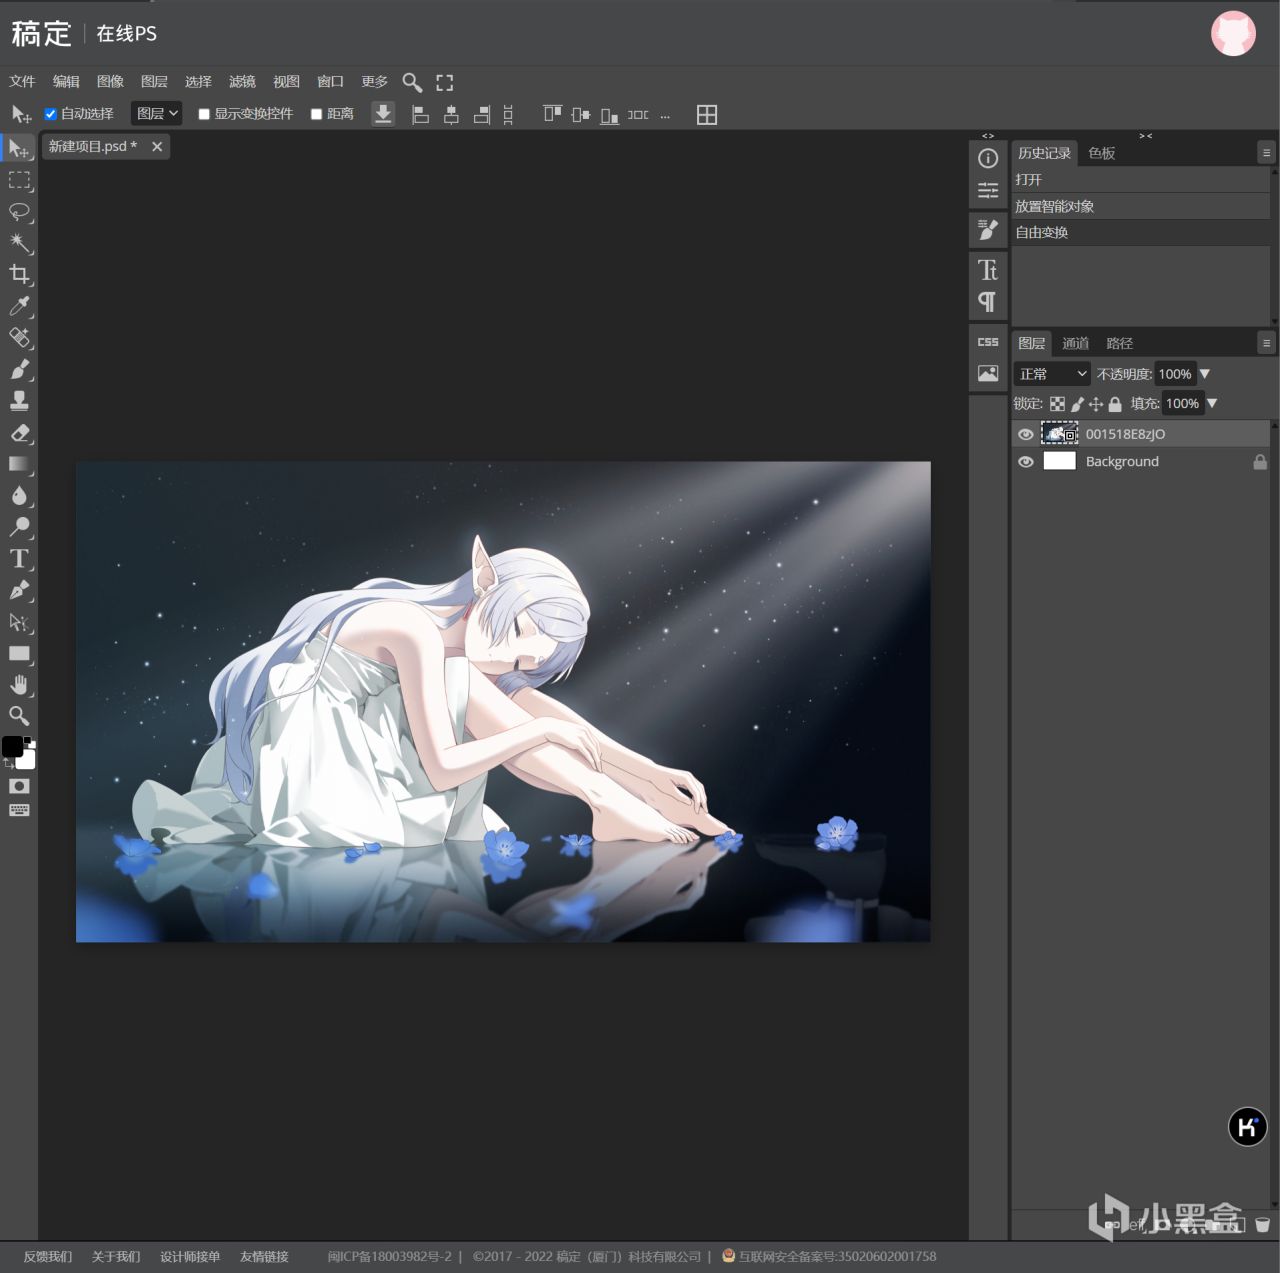This screenshot has width=1280, height=1273.
Task: Select the Hand tool
Action: pyautogui.click(x=19, y=685)
